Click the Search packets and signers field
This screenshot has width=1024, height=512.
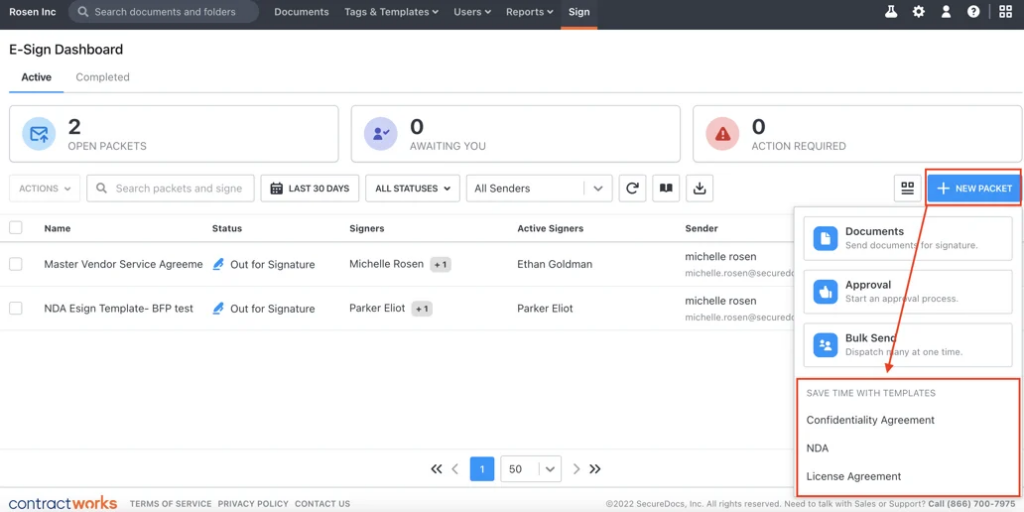pos(170,188)
